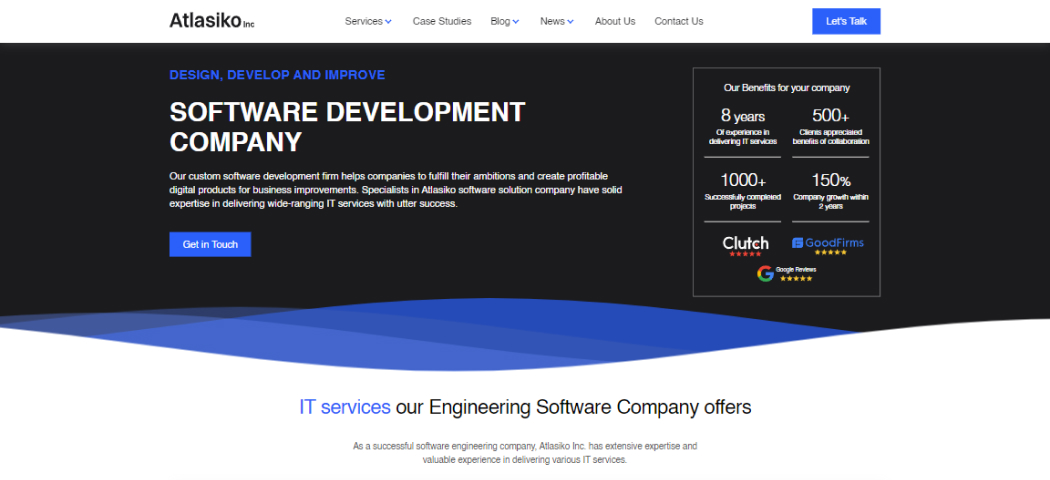Open the Blog menu item
Image resolution: width=1050 pixels, height=480 pixels.
500,21
